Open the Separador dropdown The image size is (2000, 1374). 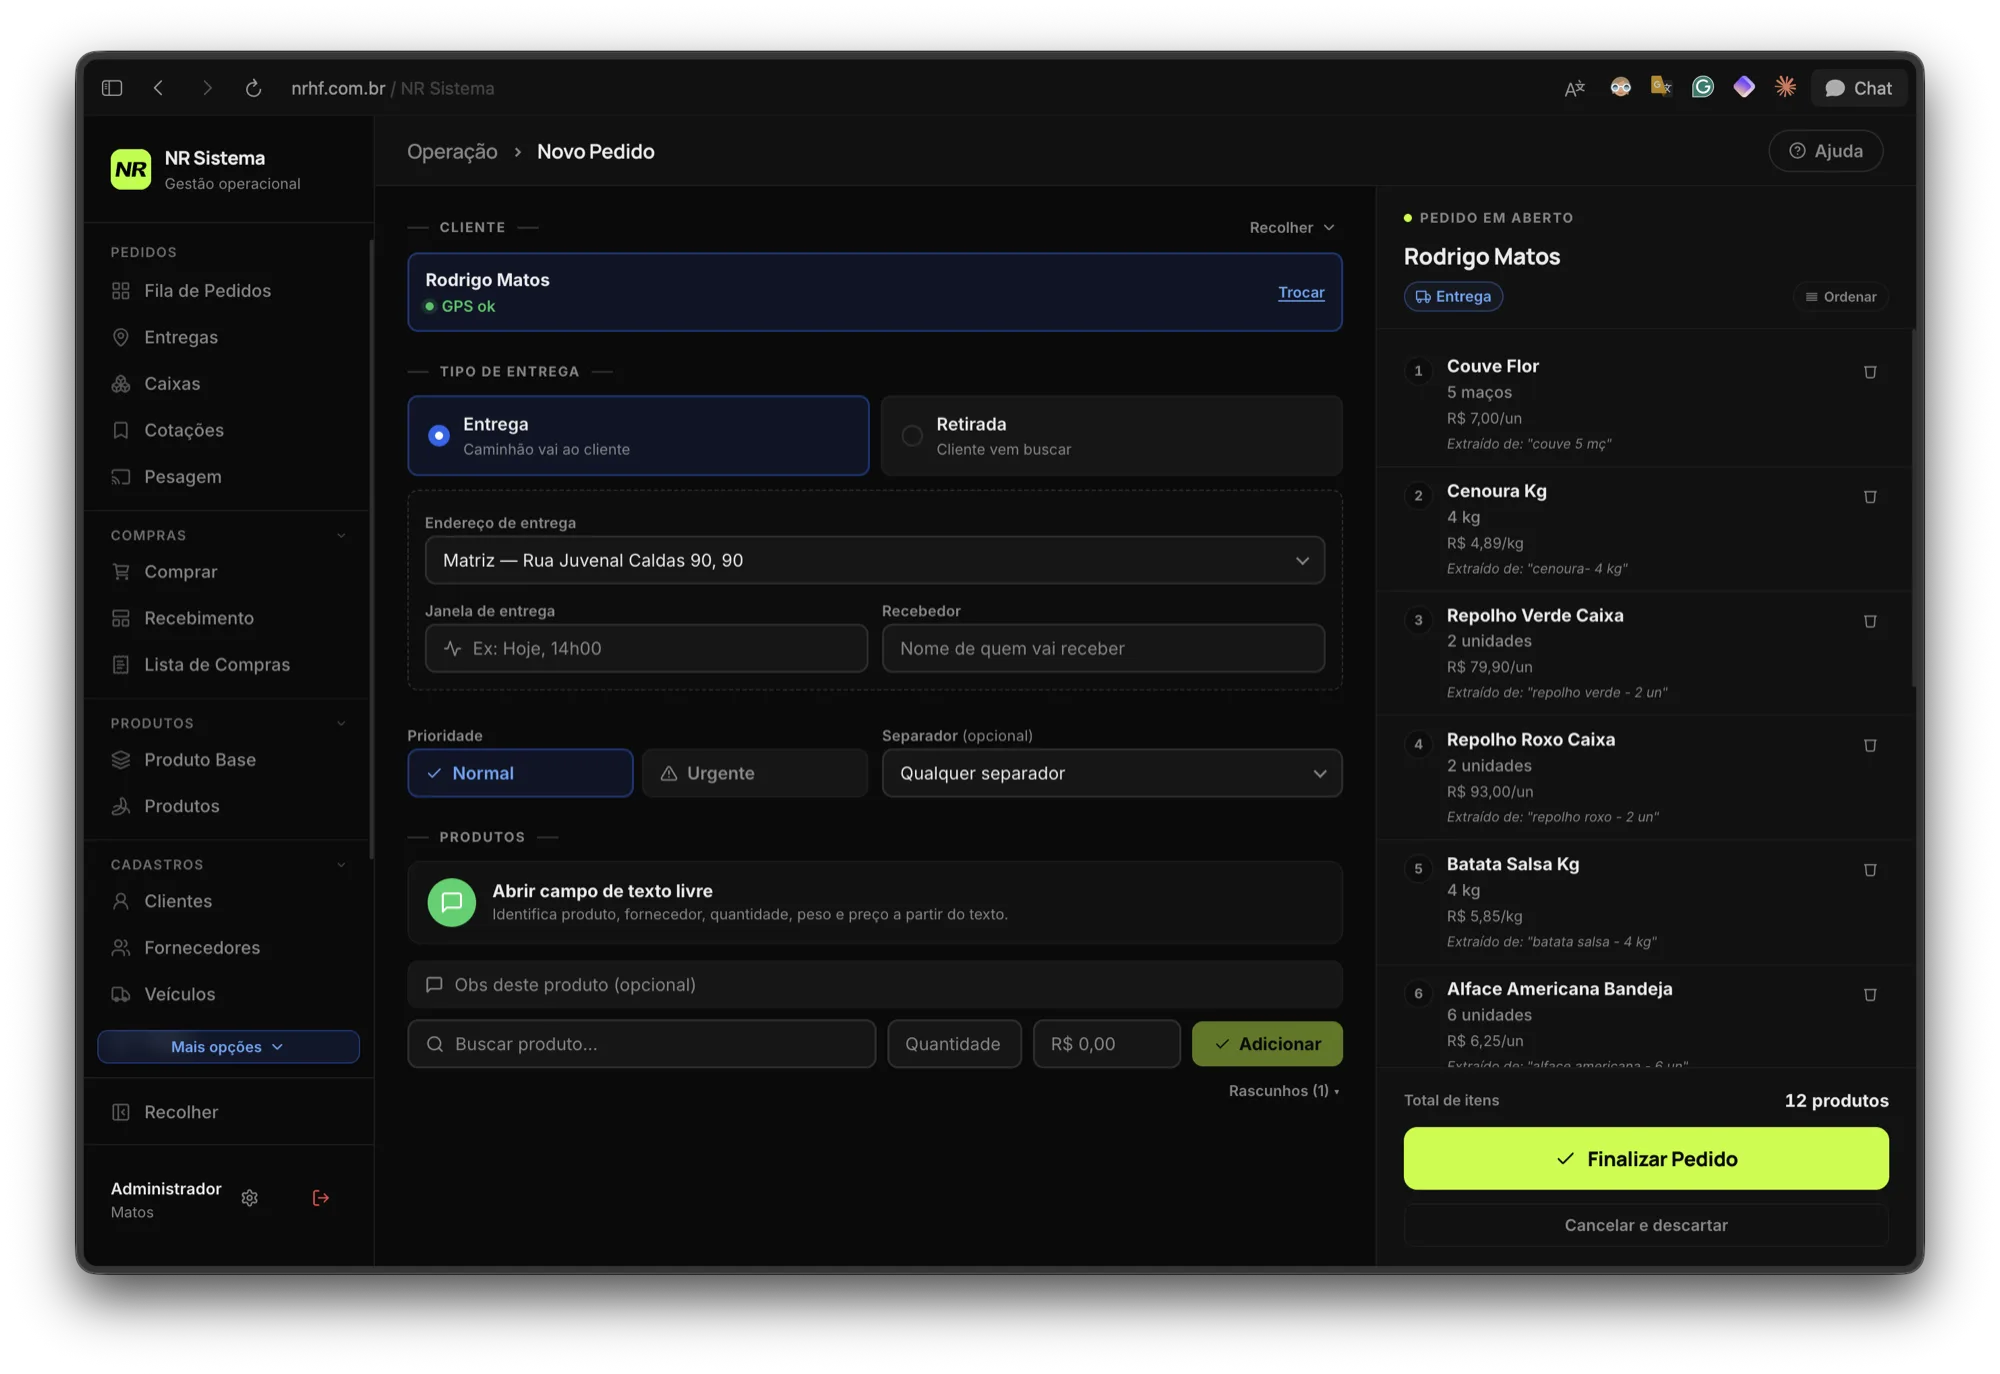point(1112,773)
